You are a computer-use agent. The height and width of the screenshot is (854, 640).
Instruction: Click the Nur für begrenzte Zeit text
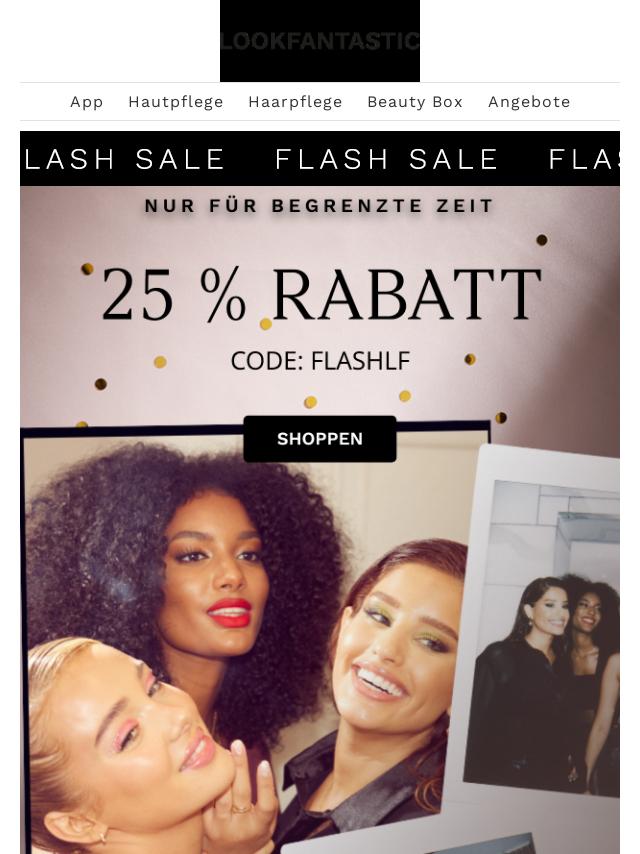point(319,206)
